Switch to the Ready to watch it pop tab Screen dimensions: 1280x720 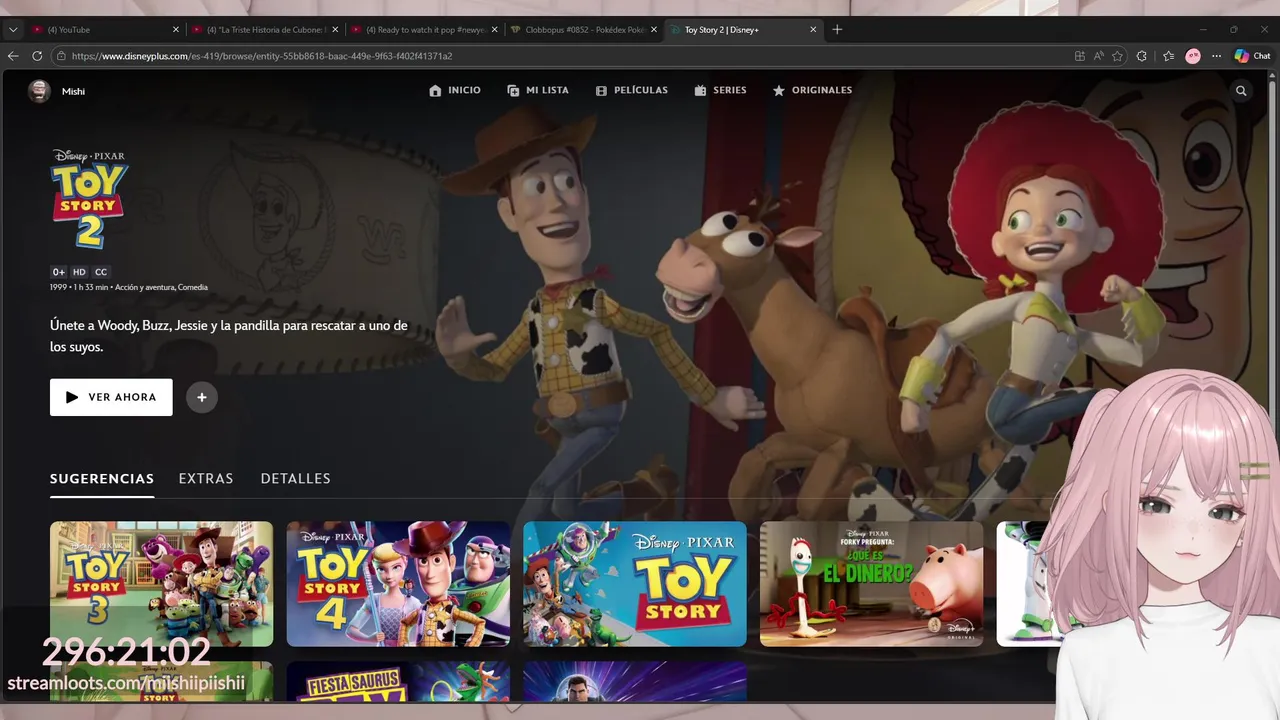click(425, 30)
